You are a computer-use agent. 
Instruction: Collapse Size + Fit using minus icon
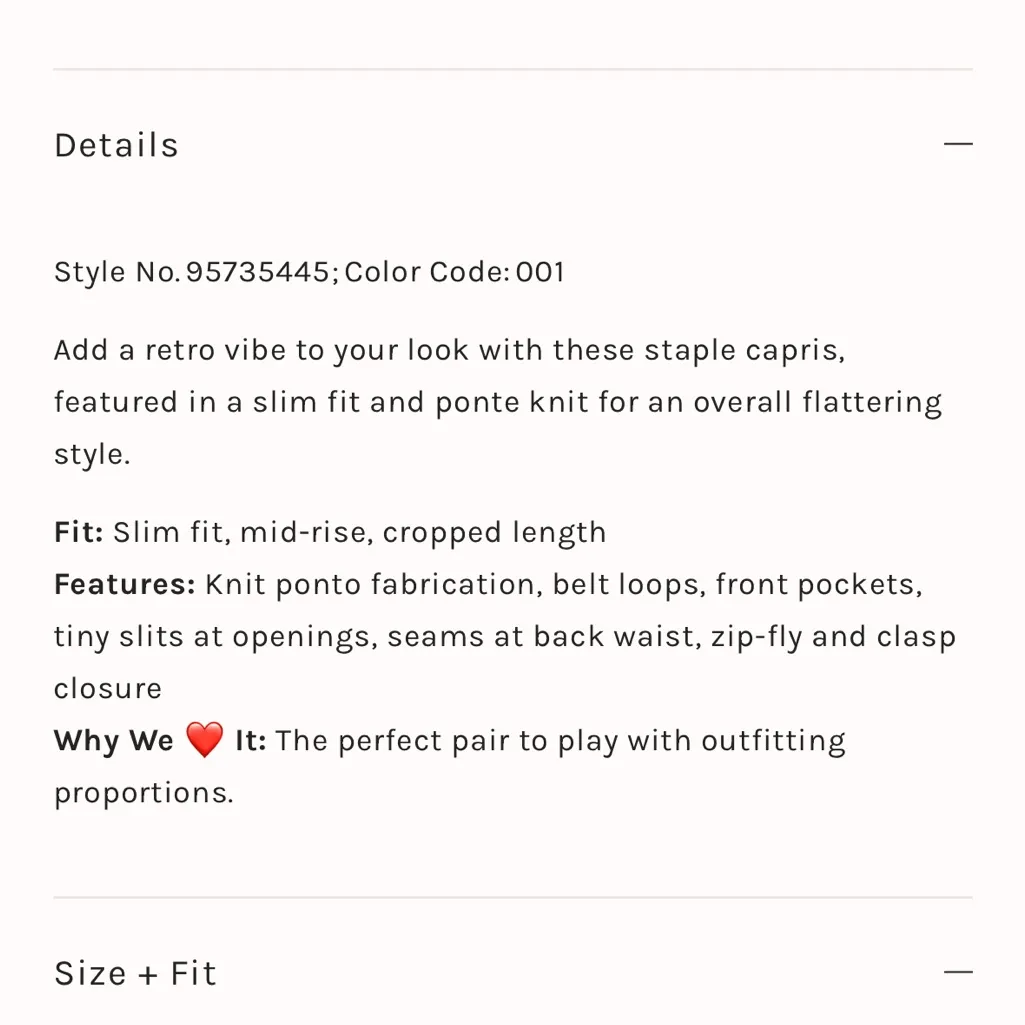[957, 972]
